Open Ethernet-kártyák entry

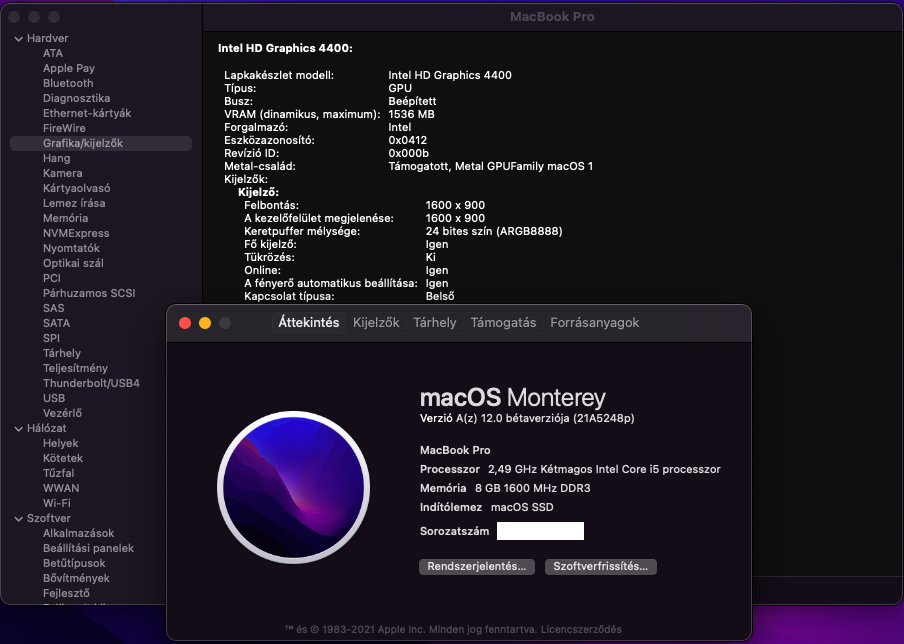87,113
